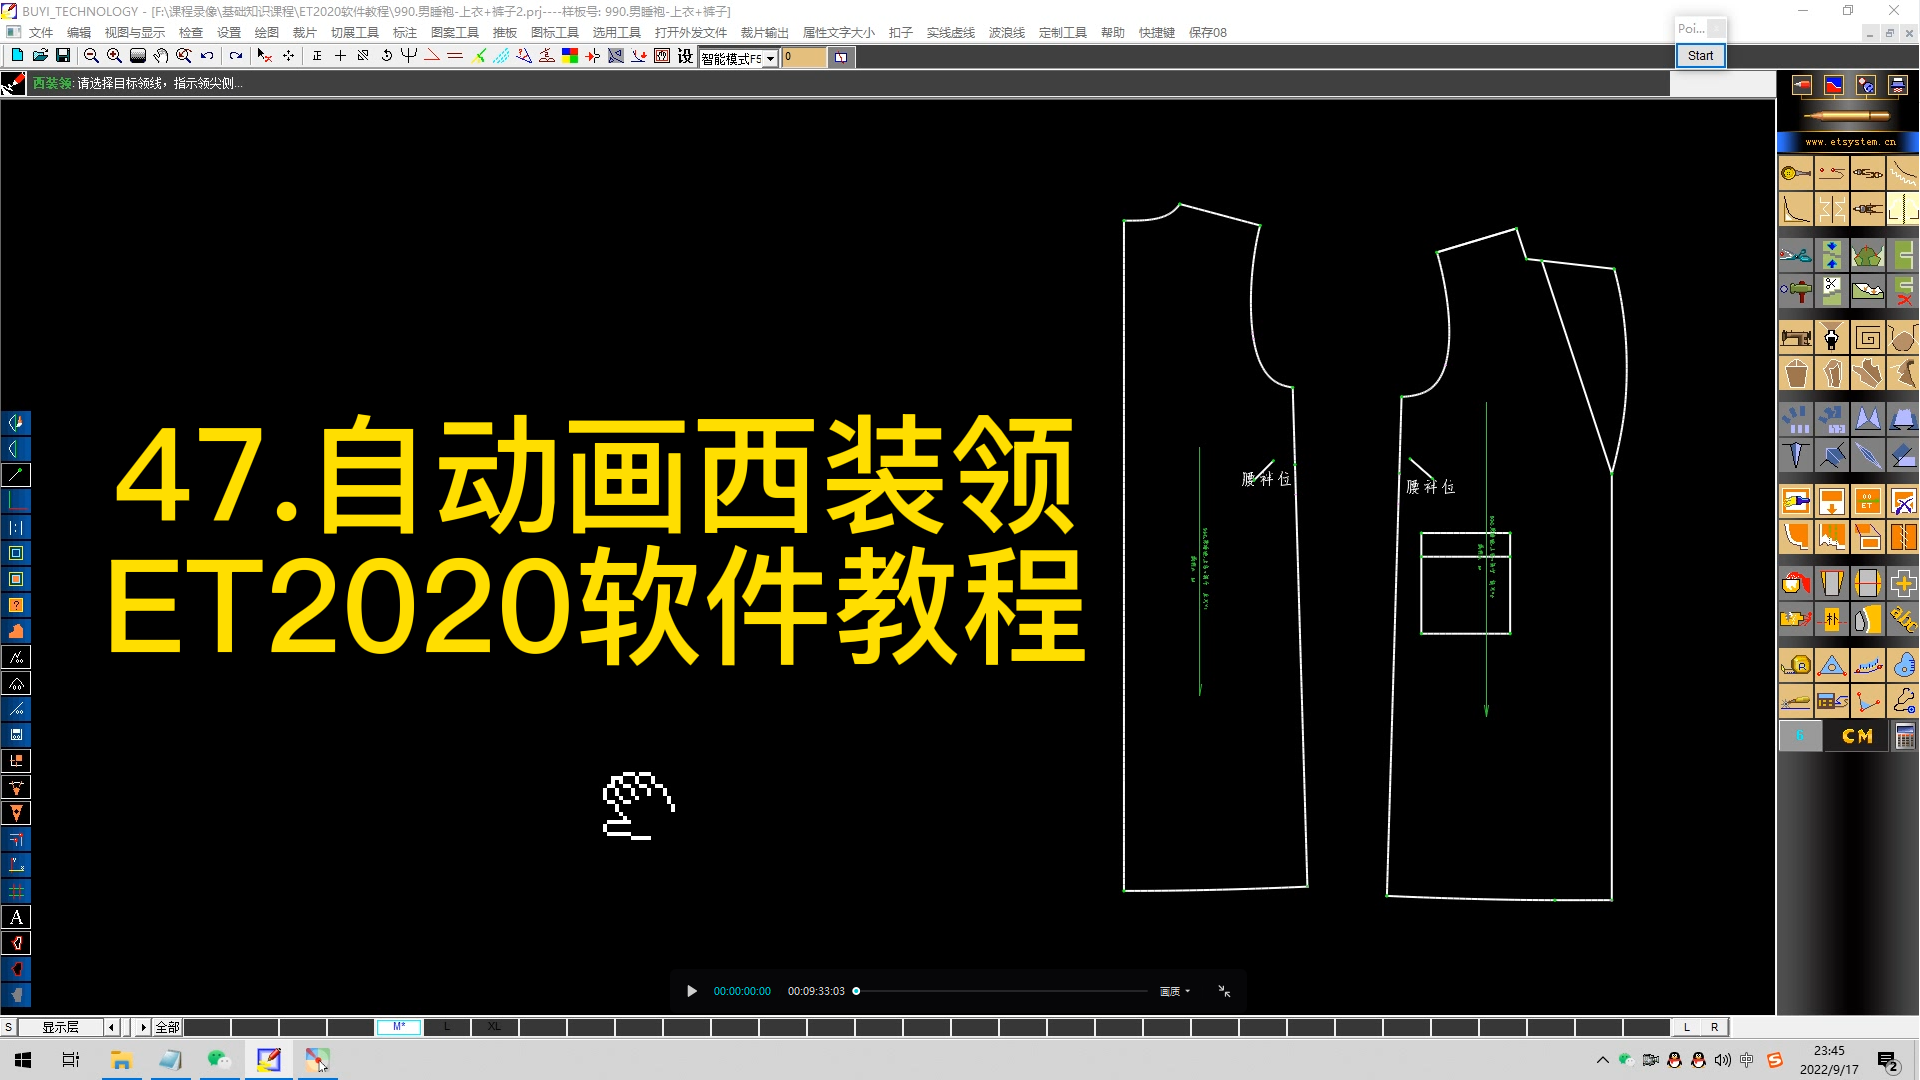
Task: Open the calculator icon in right palette
Action: pos(1905,737)
